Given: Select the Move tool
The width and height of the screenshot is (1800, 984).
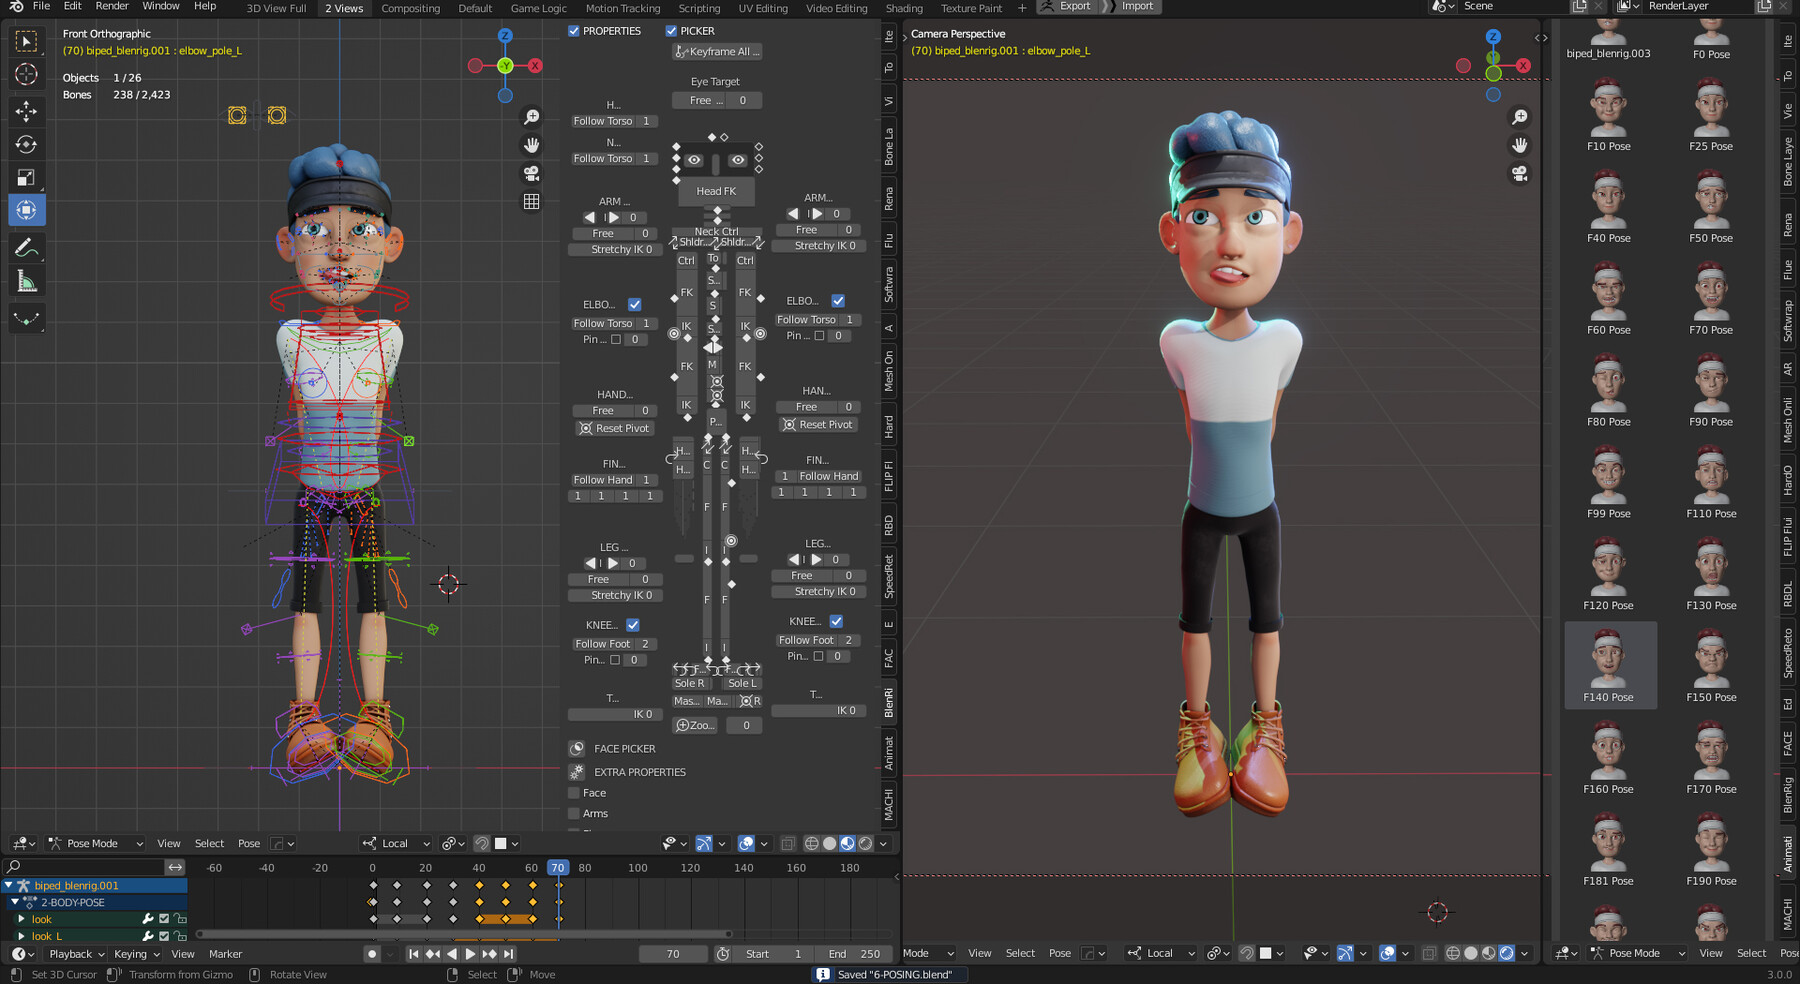Looking at the screenshot, I should coord(26,111).
